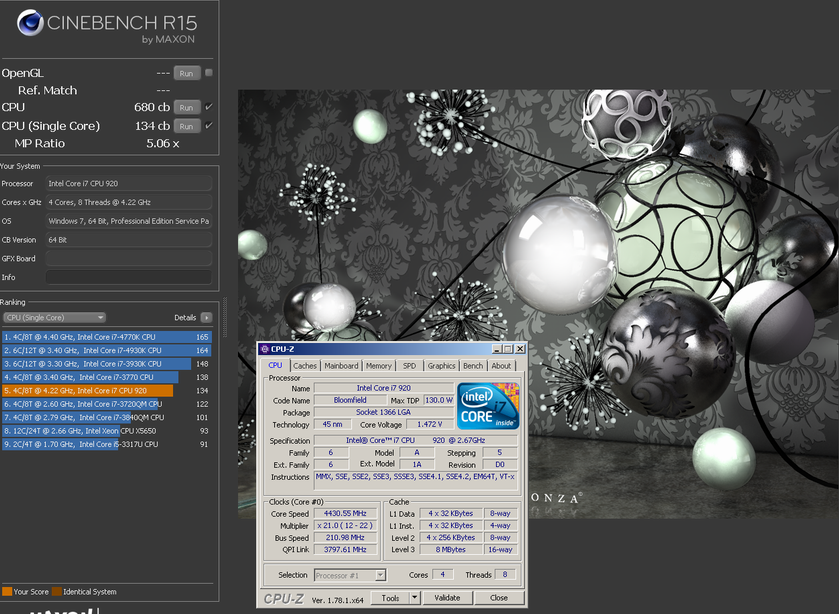Switch to the About tab in CPU-Z

(x=501, y=366)
